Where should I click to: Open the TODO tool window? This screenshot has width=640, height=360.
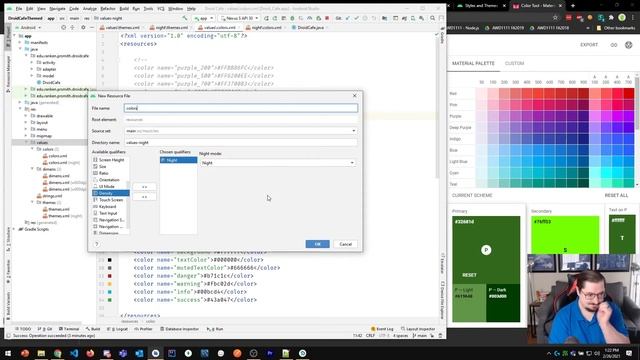point(23,329)
